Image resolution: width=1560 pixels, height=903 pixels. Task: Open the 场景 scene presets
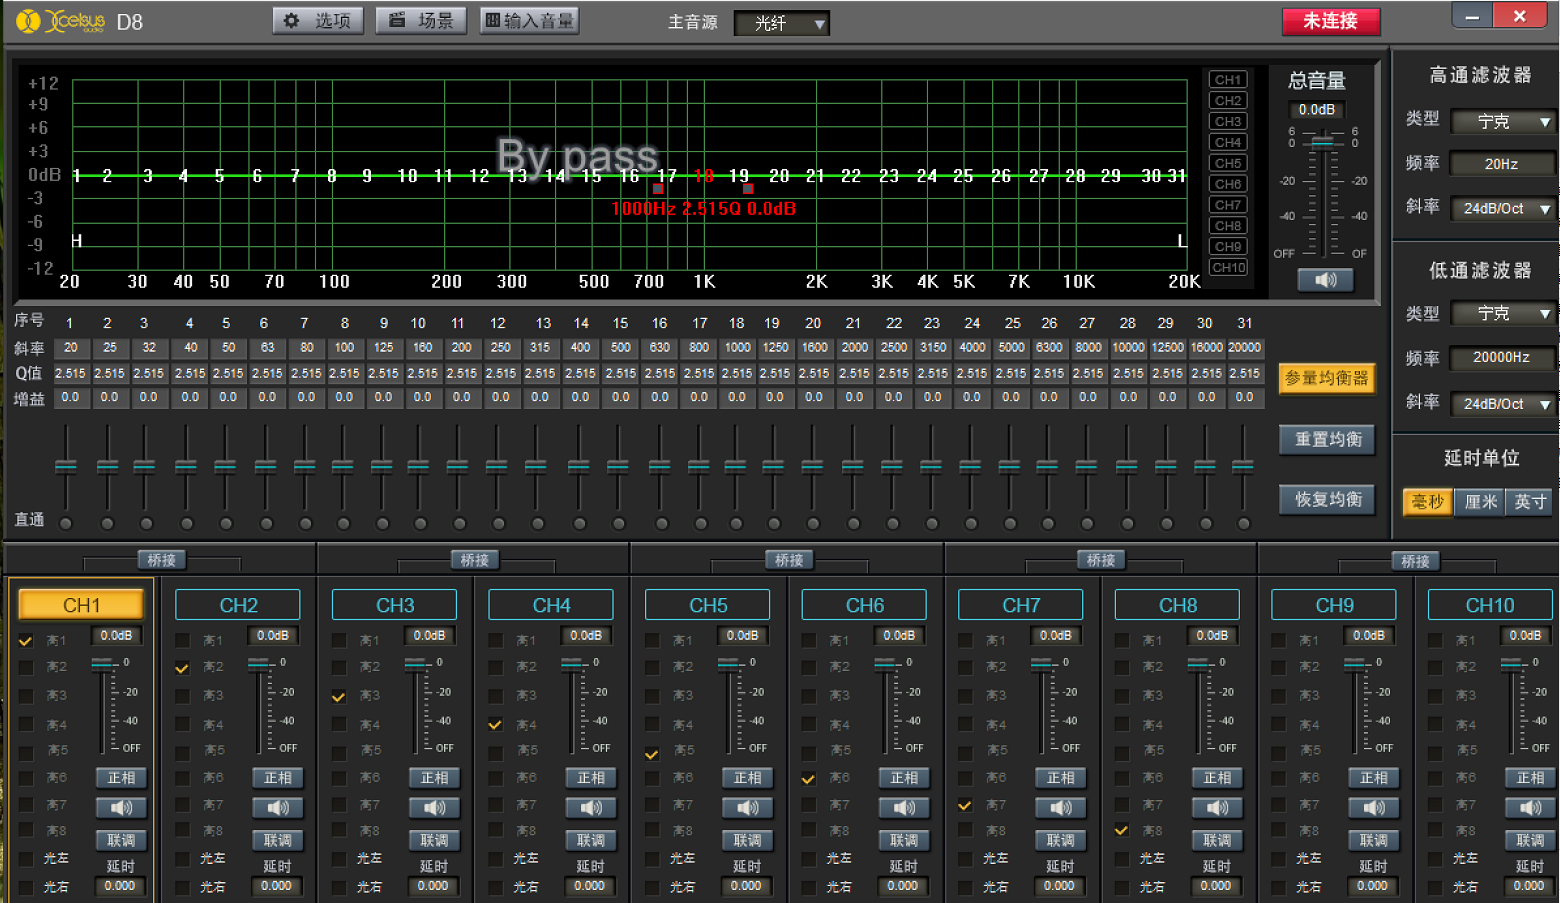(421, 21)
